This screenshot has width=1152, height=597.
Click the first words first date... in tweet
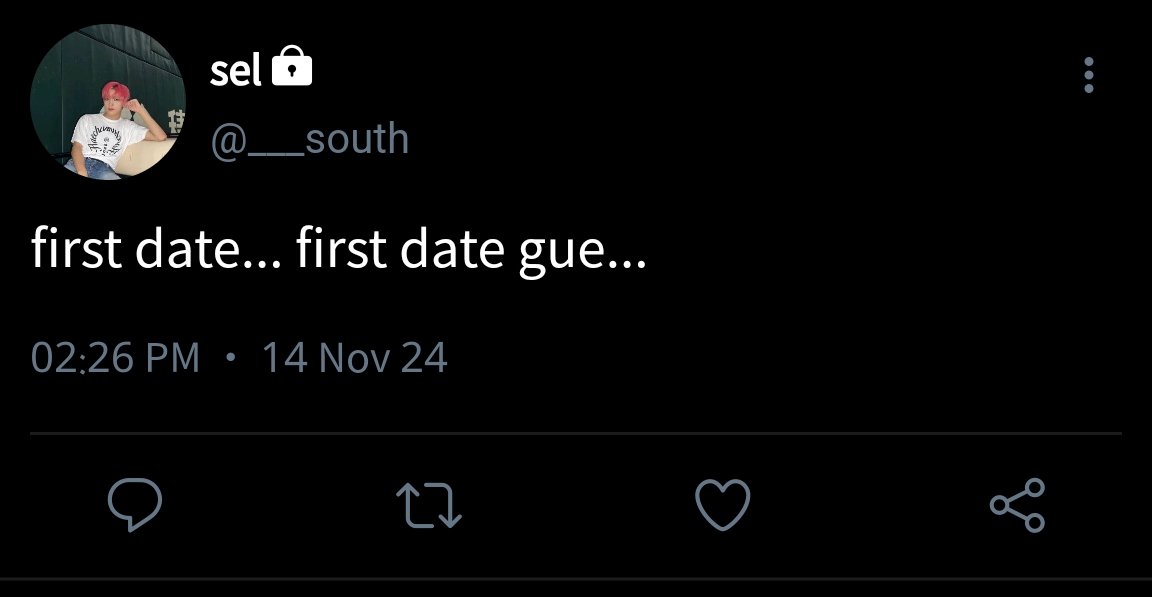point(156,248)
